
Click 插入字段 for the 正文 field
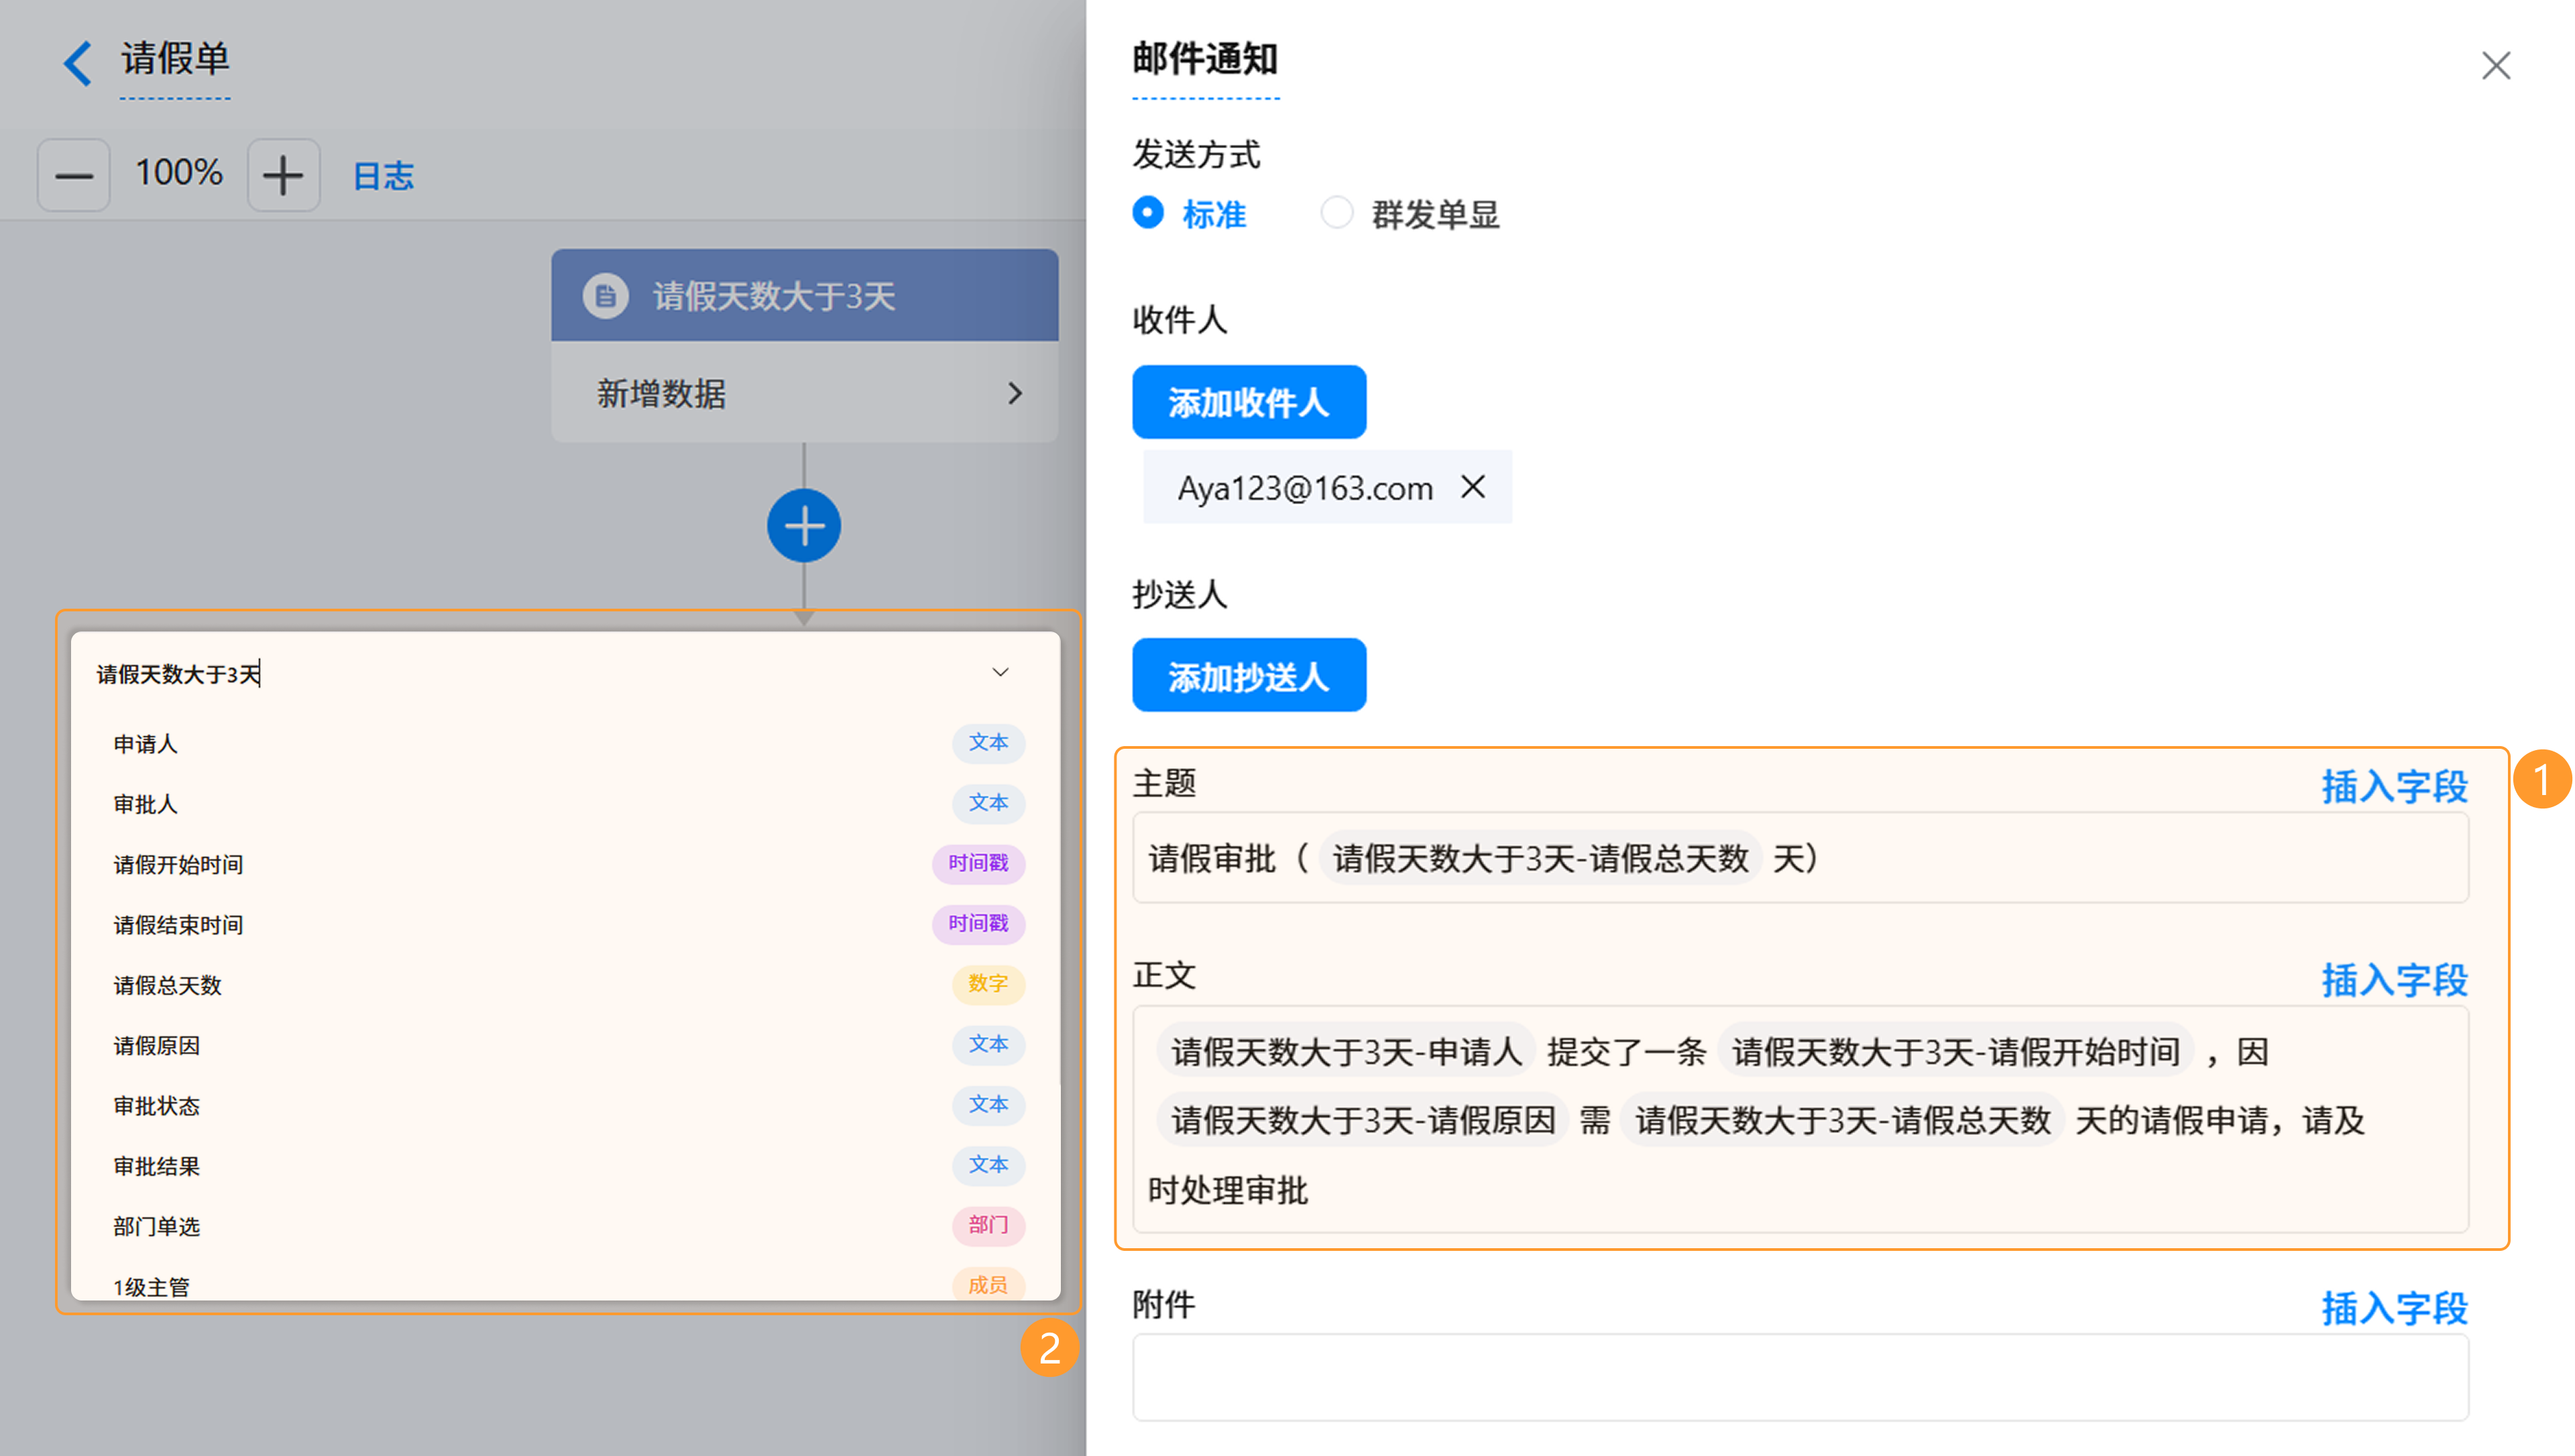[x=2394, y=980]
